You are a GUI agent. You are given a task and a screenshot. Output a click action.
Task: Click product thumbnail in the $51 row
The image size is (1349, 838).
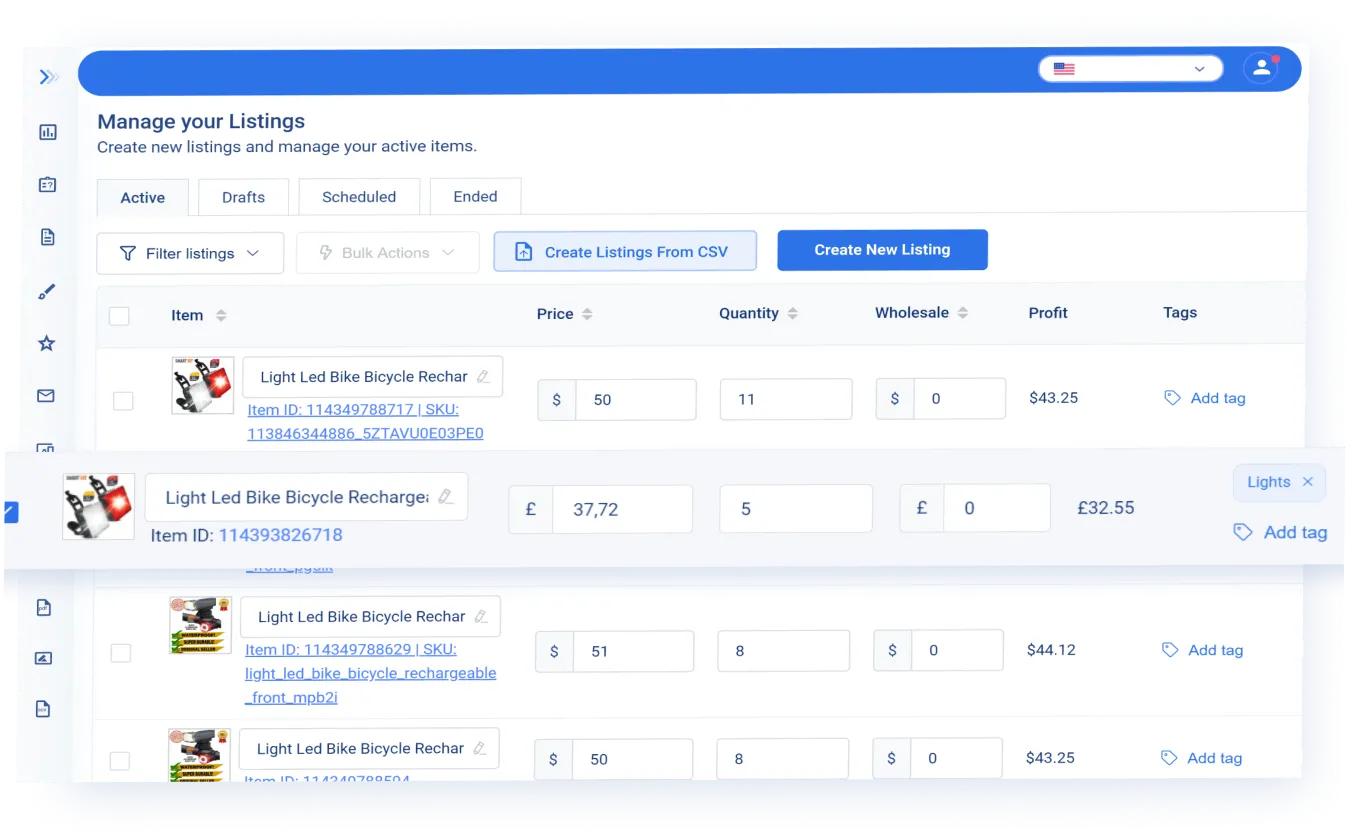(x=201, y=625)
